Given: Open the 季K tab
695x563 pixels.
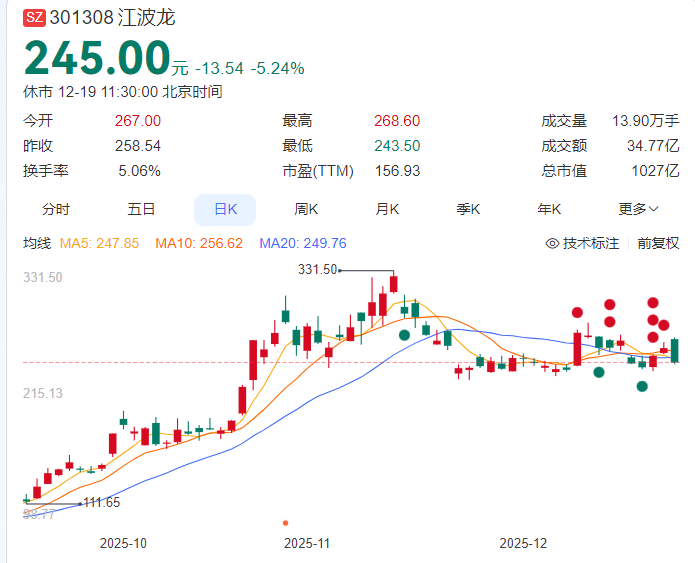Looking at the screenshot, I should 468,209.
